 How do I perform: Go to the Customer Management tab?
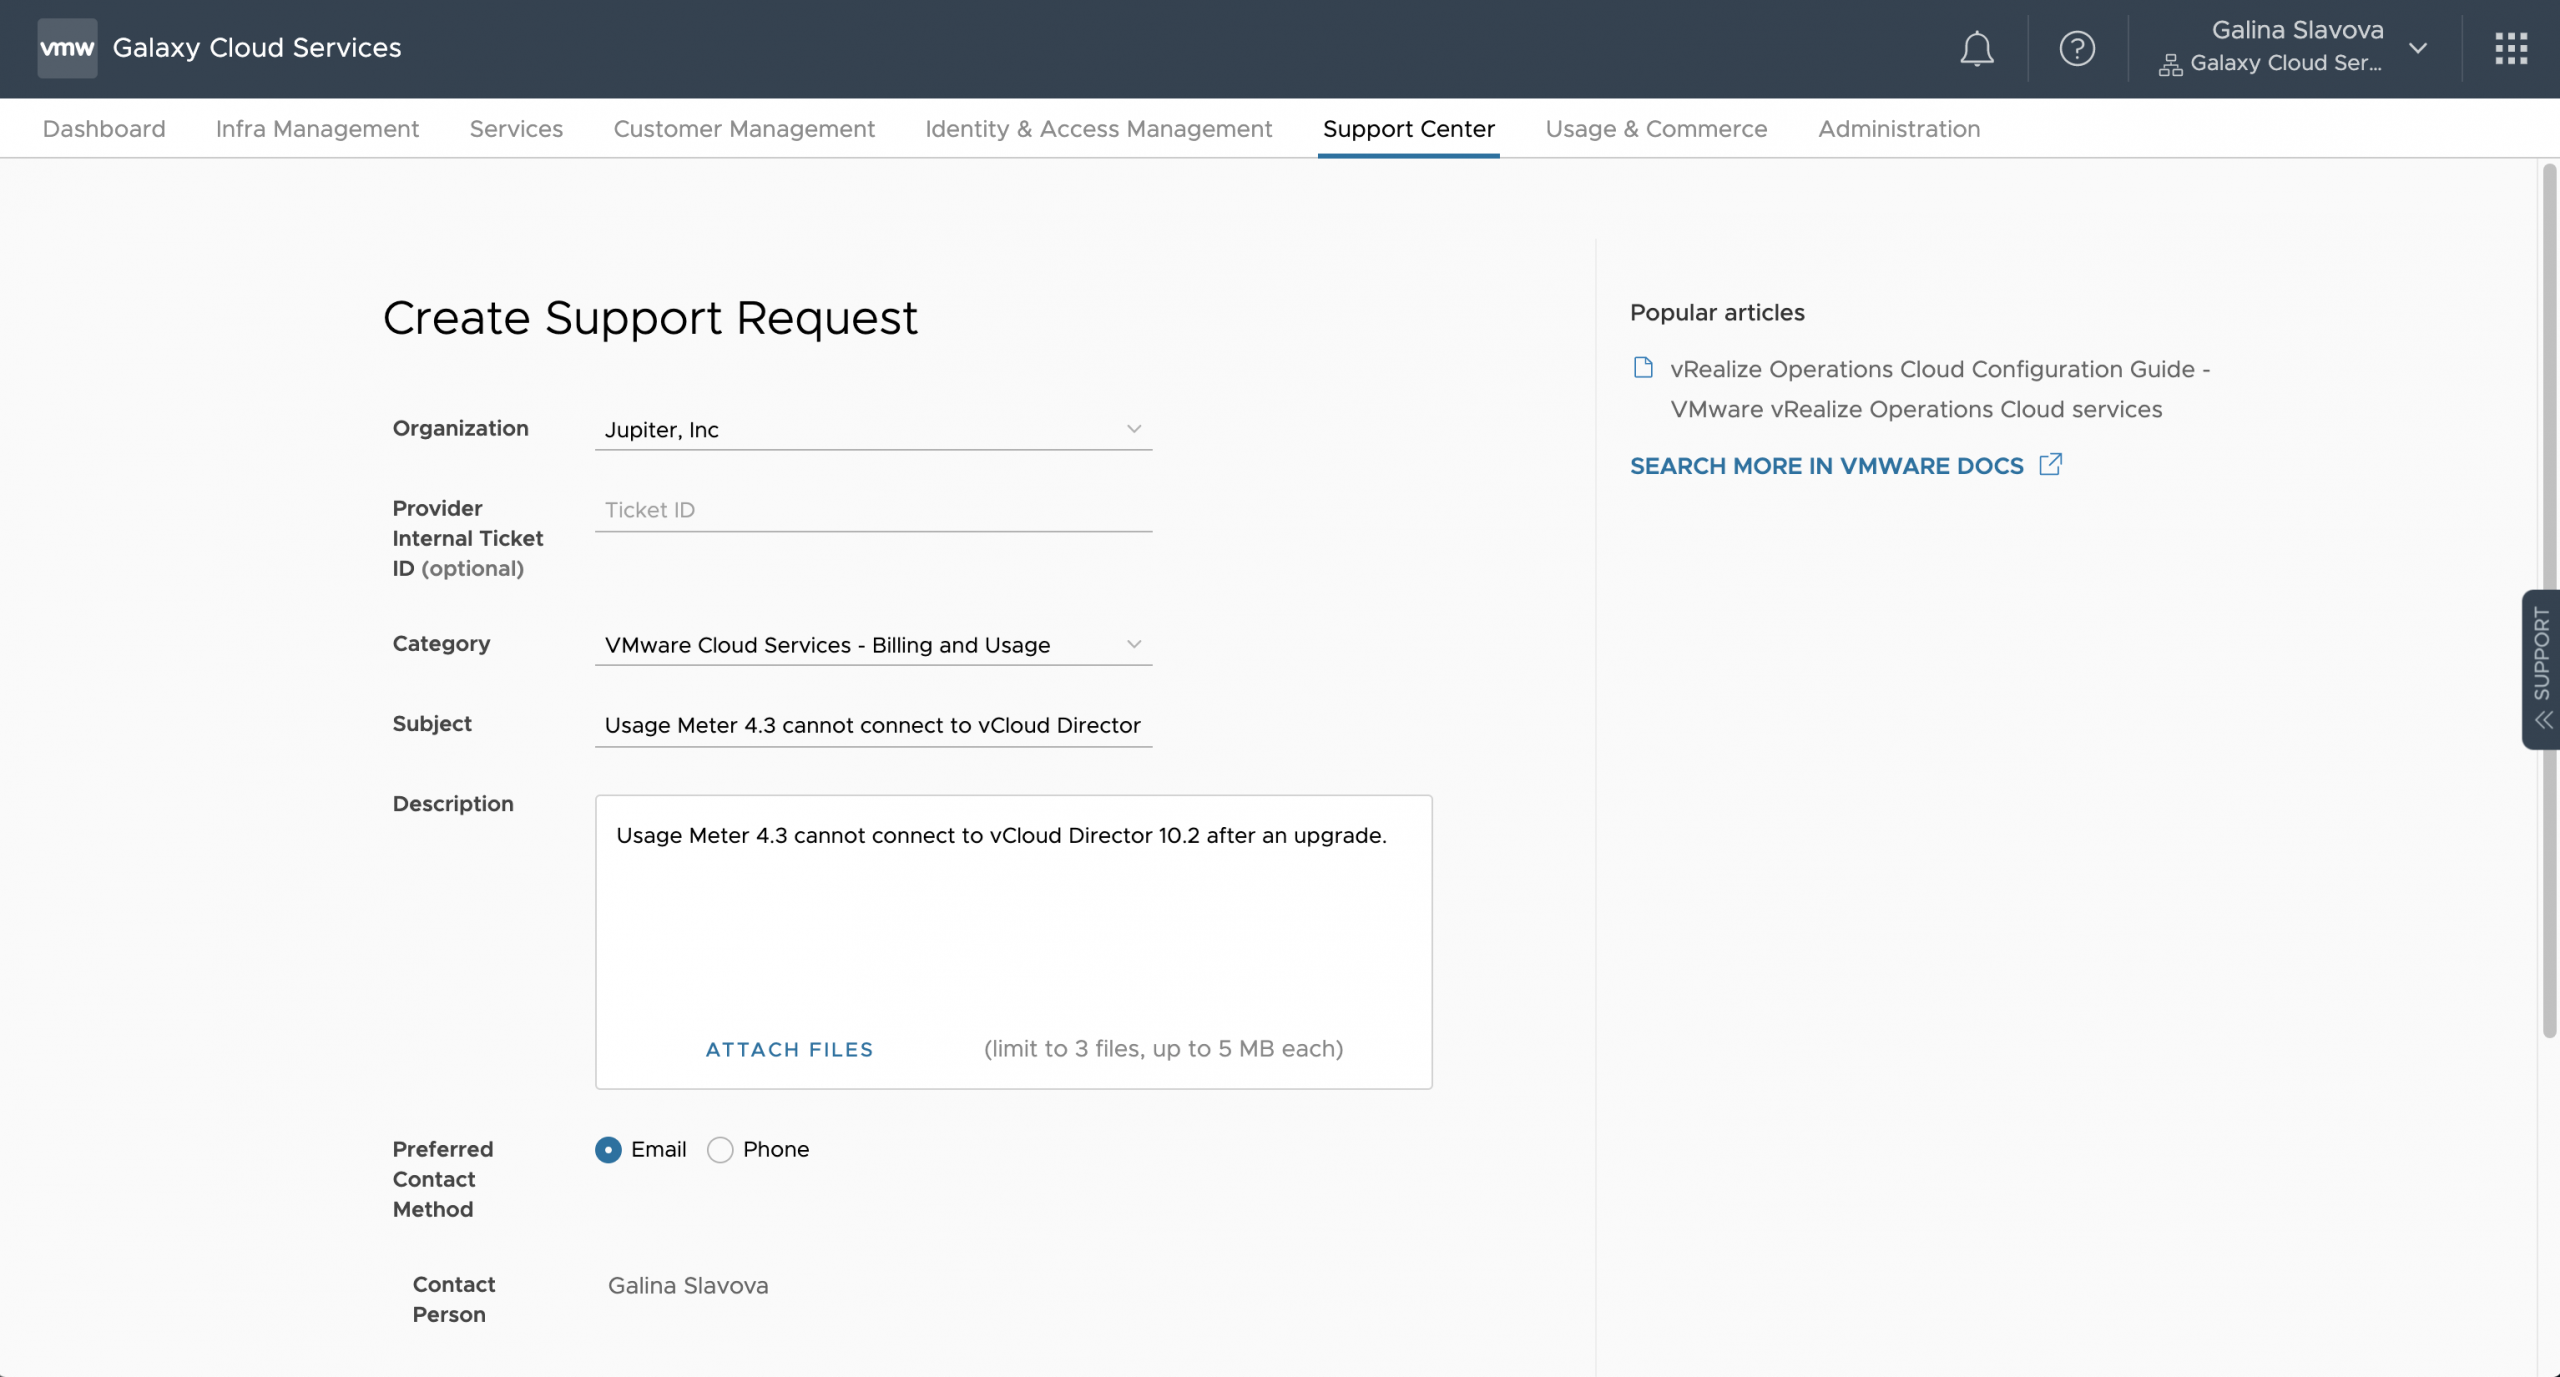744,129
